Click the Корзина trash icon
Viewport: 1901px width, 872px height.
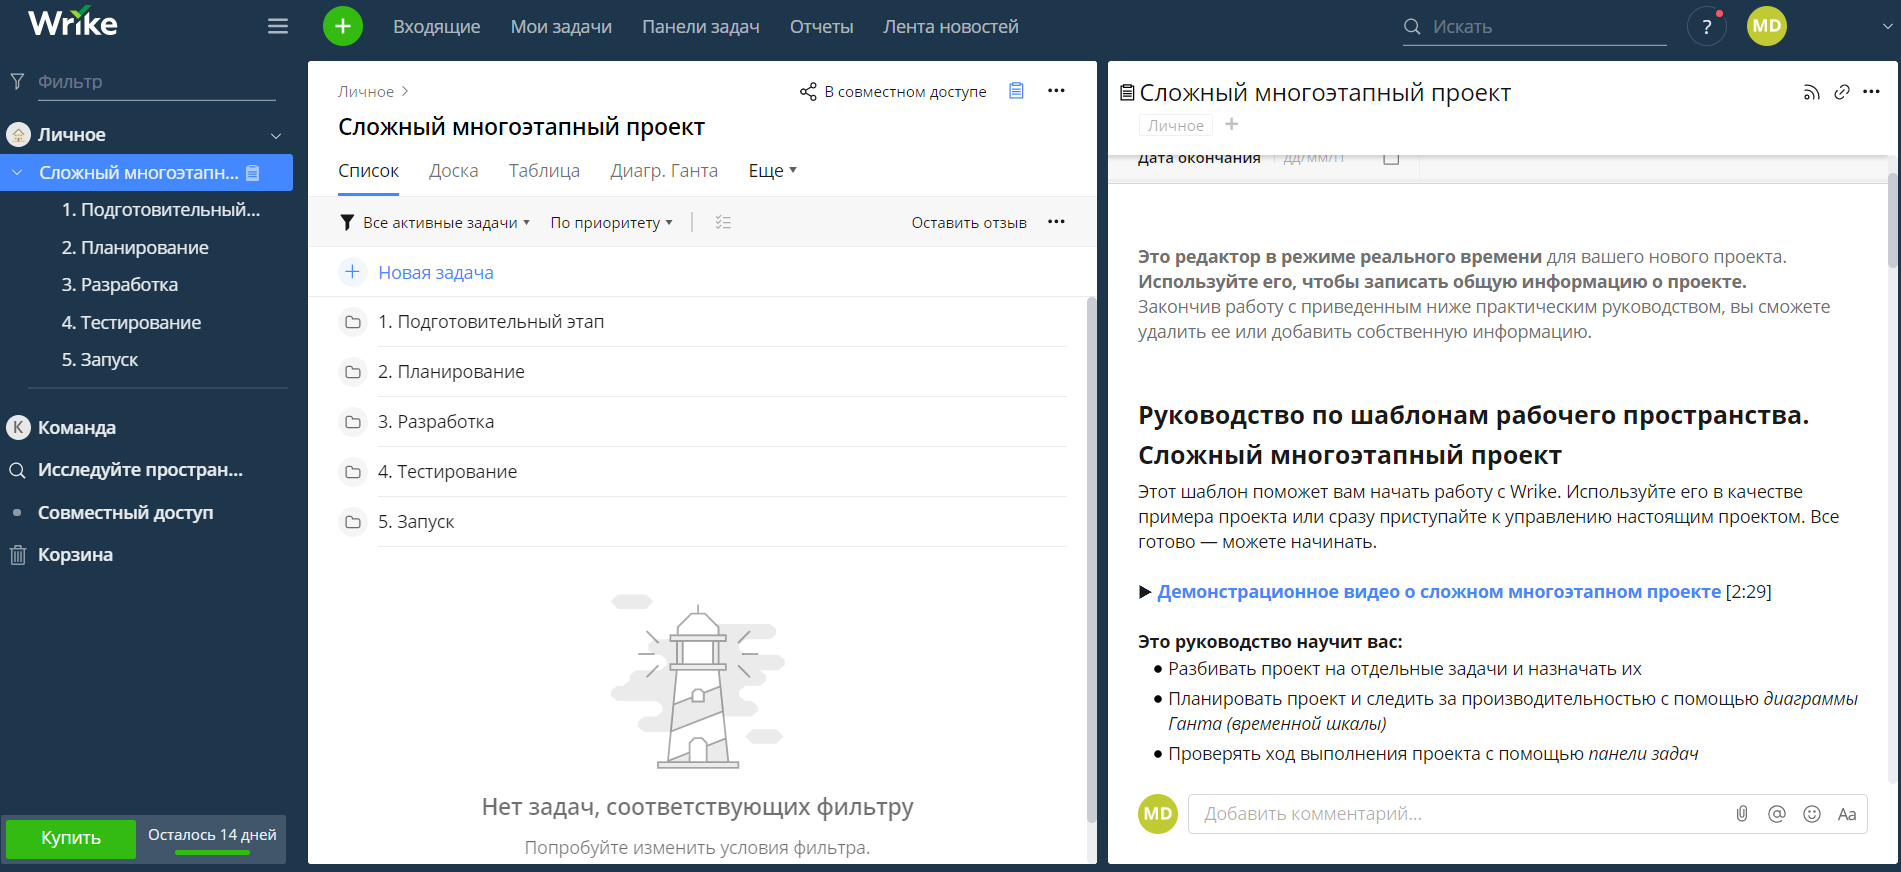[18, 555]
